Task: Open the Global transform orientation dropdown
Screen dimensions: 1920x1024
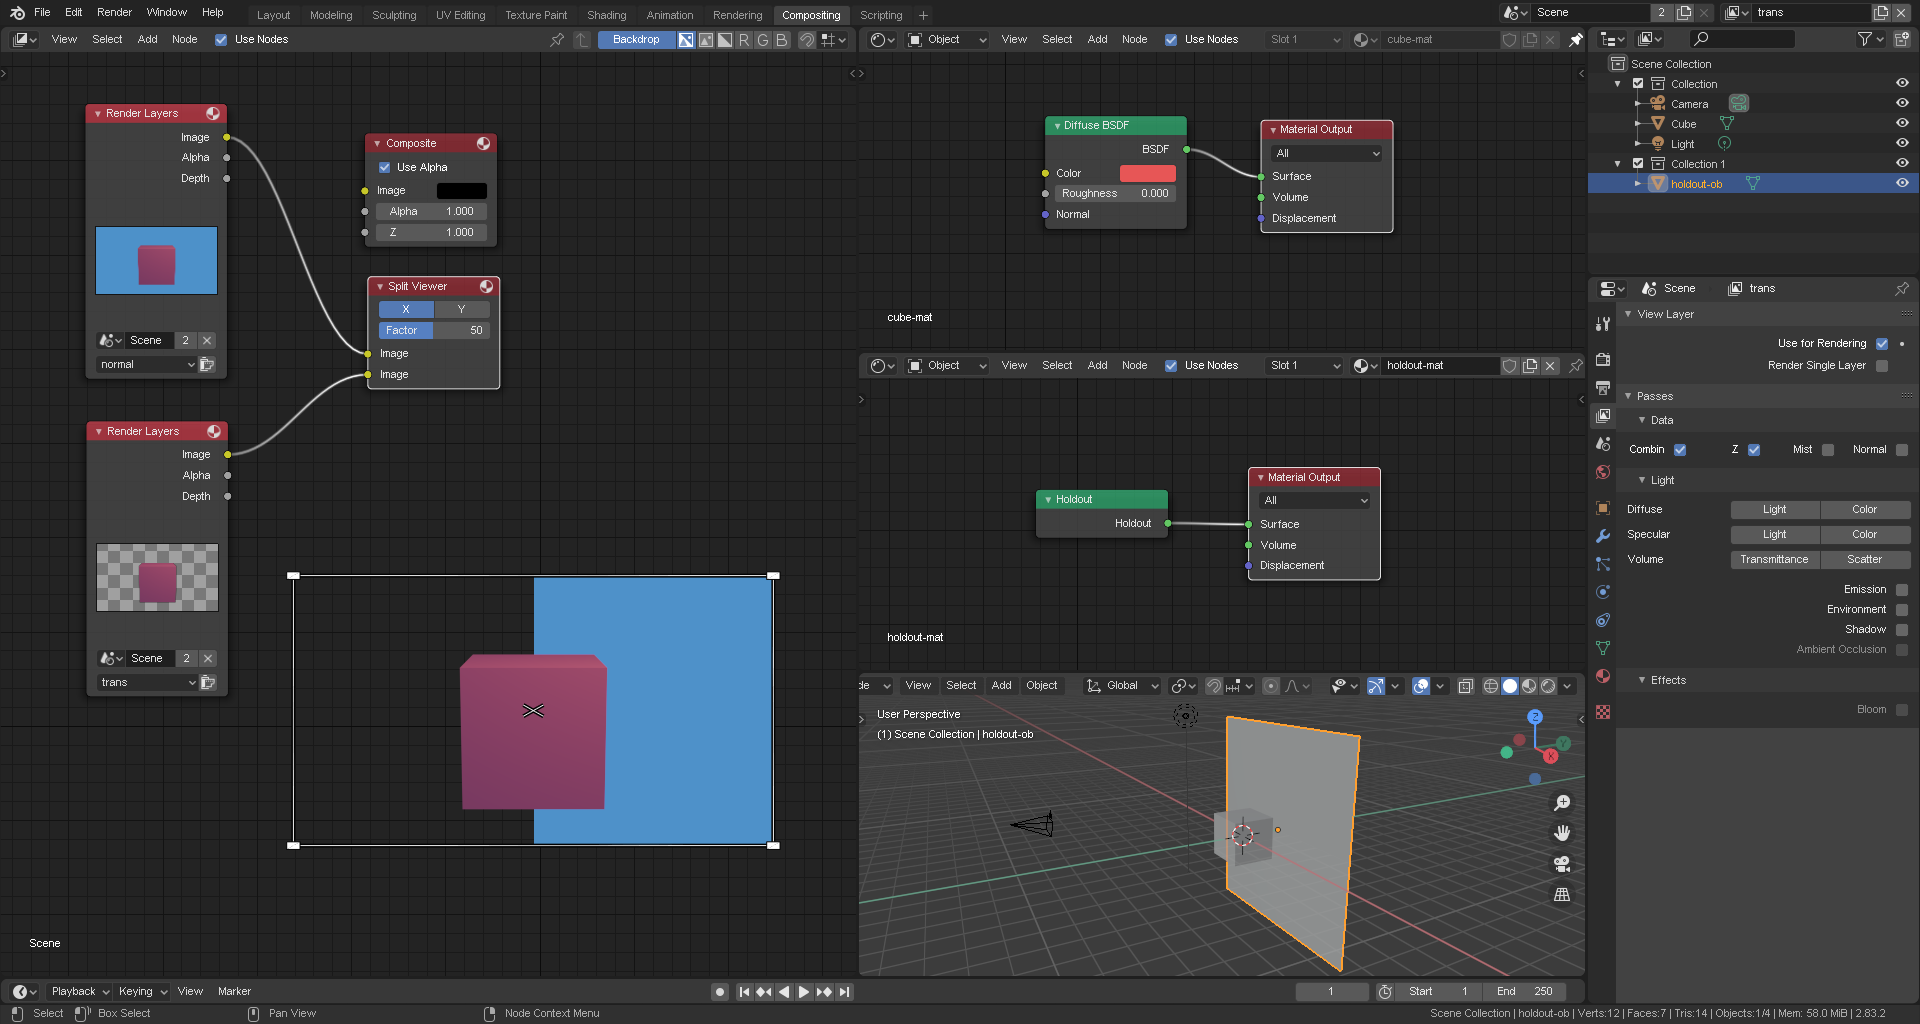Action: pos(1123,686)
